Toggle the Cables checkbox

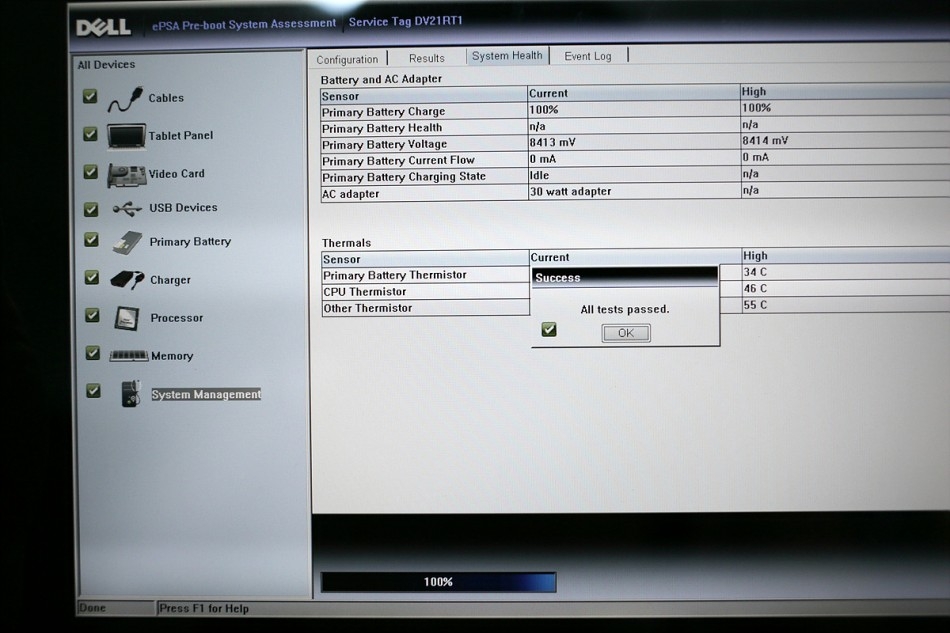[90, 96]
